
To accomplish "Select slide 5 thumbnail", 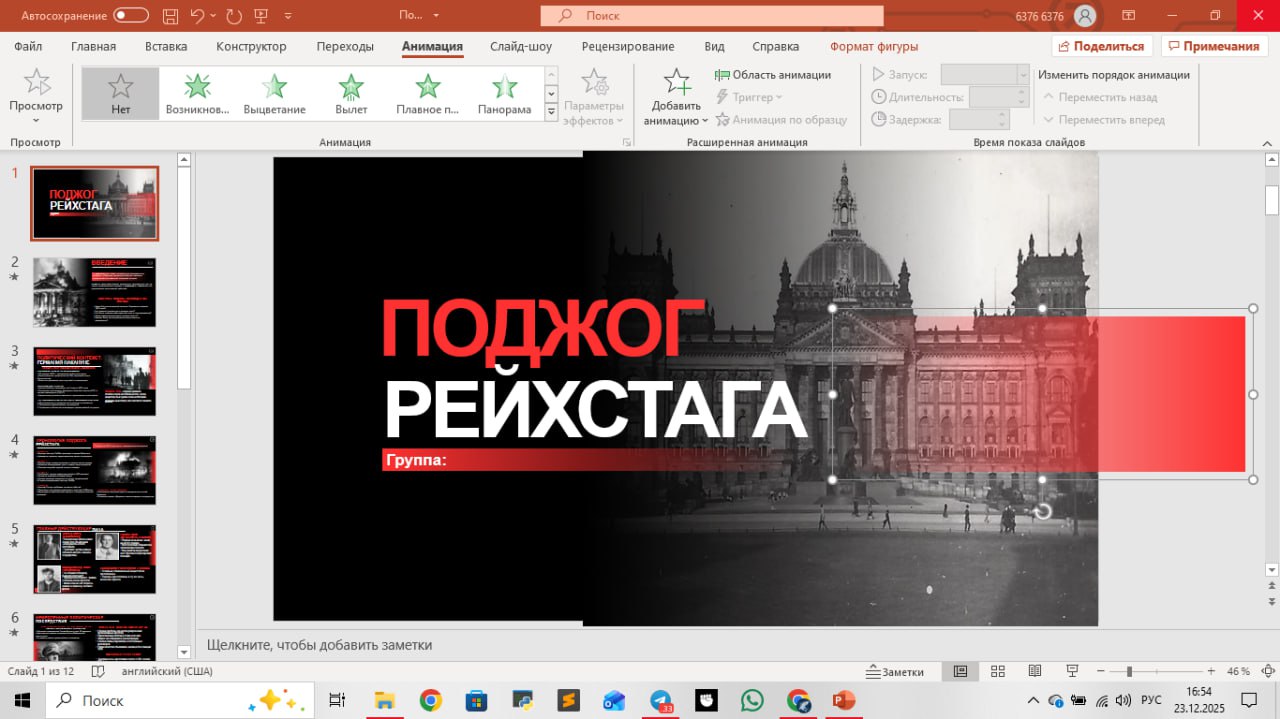I will click(x=94, y=559).
